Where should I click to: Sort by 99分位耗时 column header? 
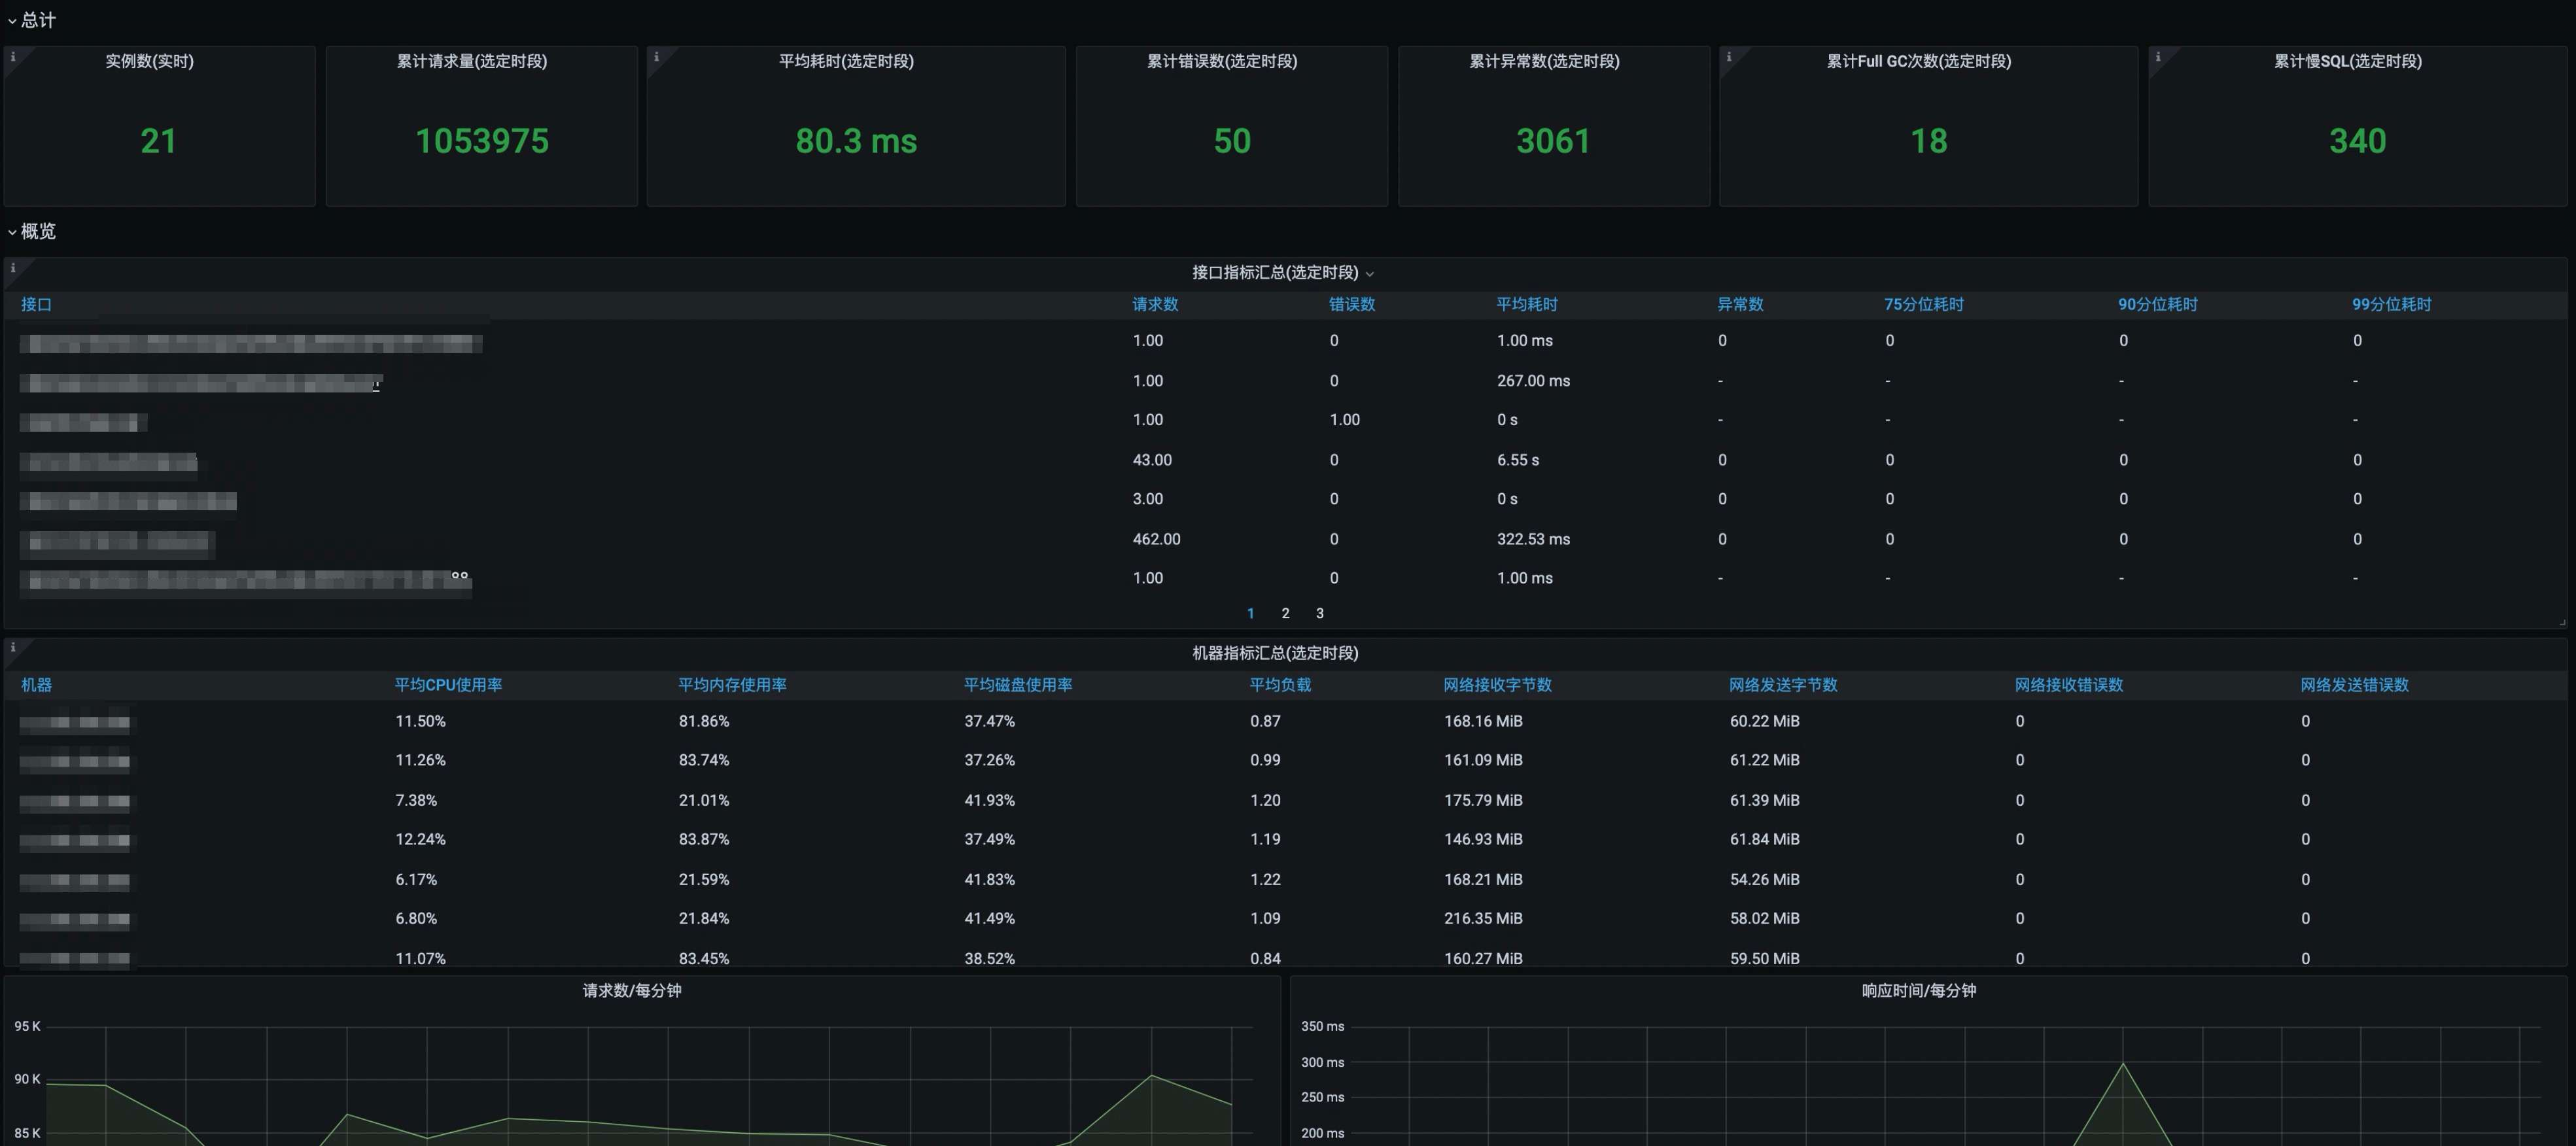[x=2391, y=304]
